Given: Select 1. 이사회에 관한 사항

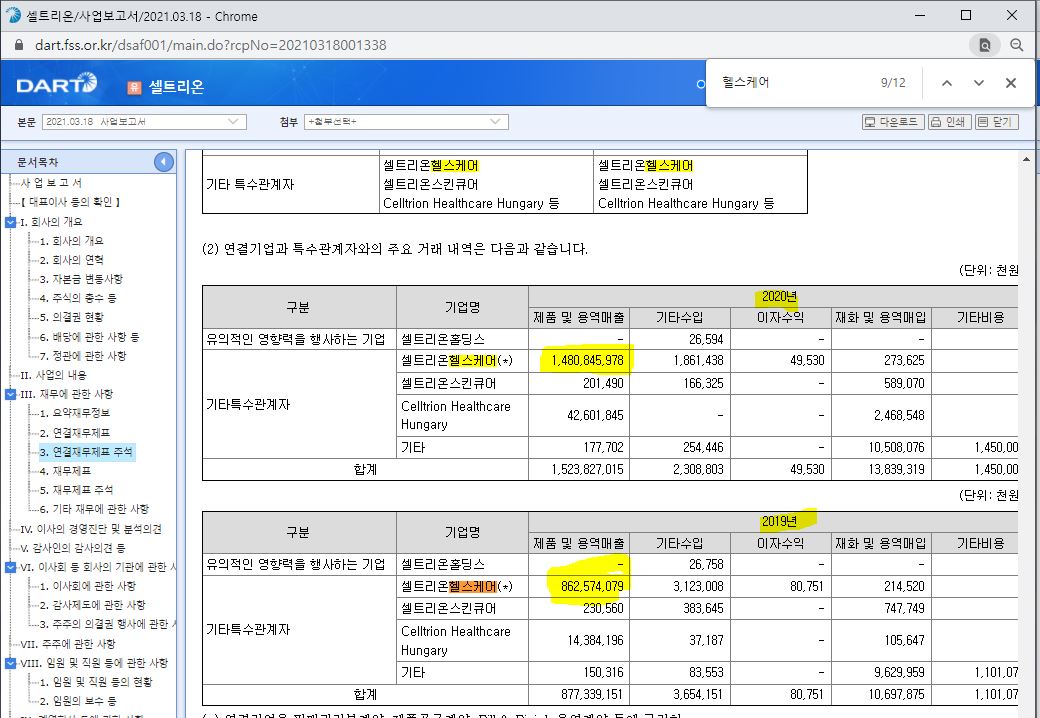Looking at the screenshot, I should [87, 586].
